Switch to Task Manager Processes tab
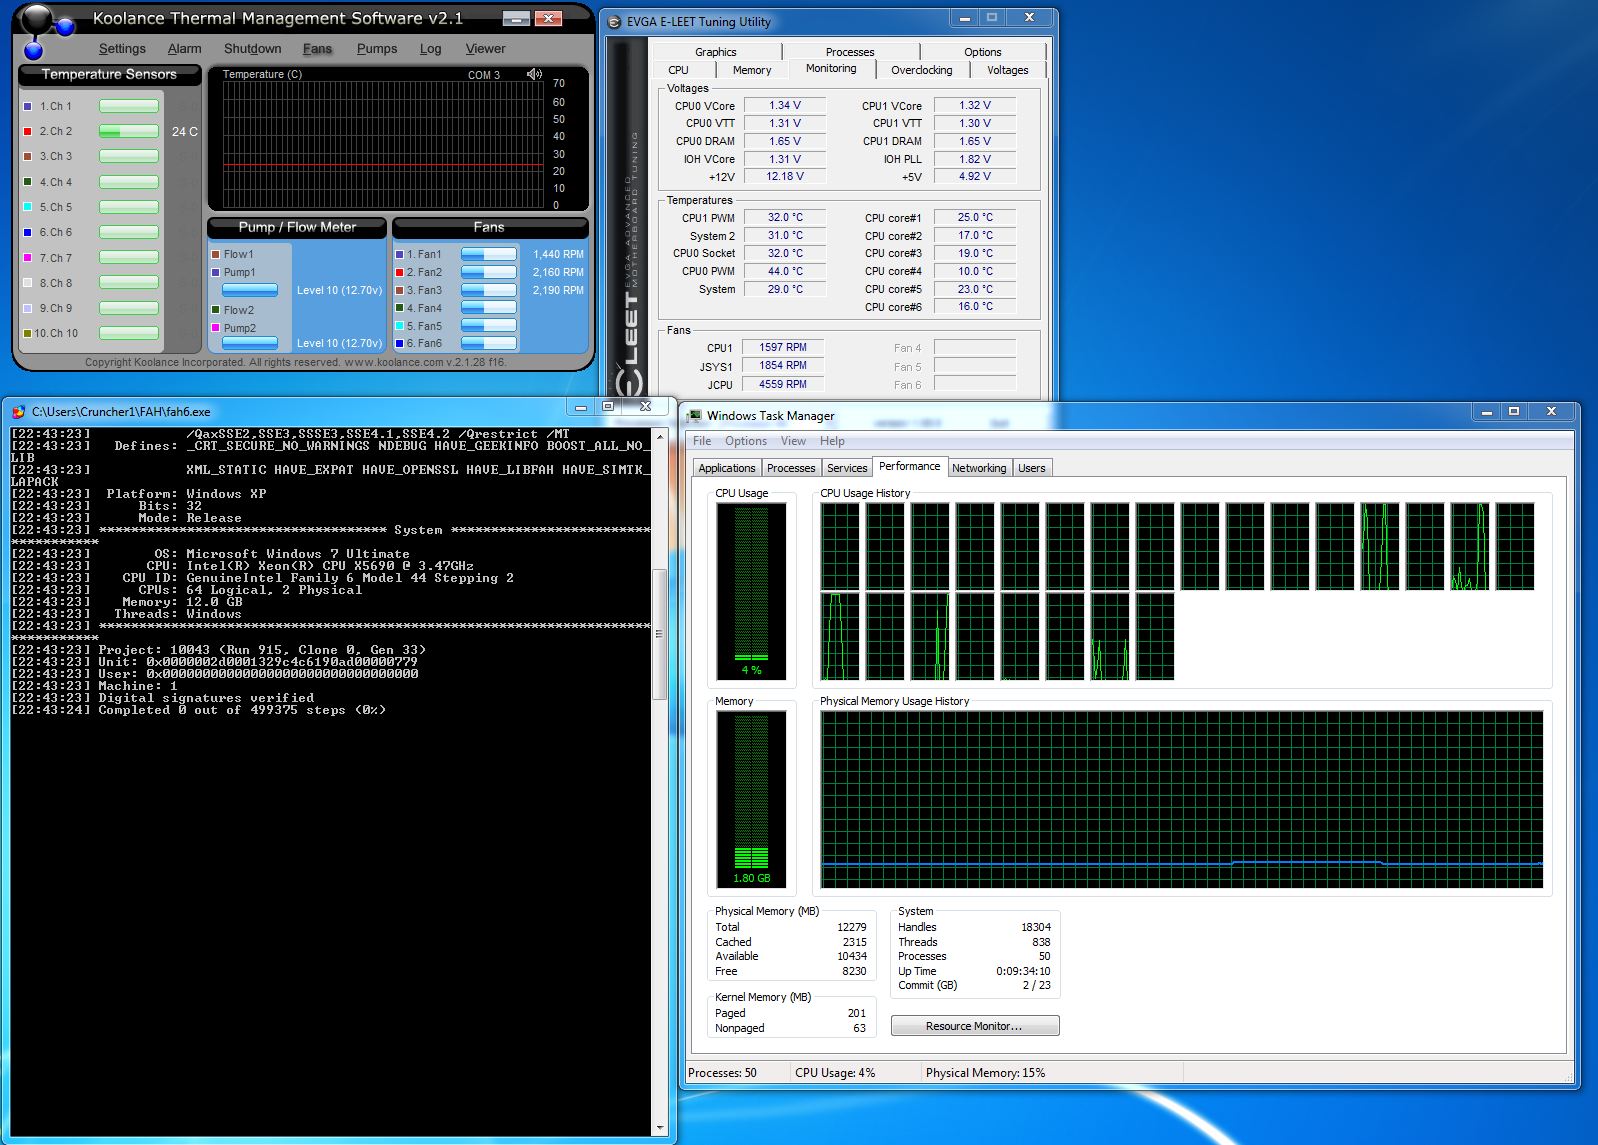The height and width of the screenshot is (1145, 1598). point(791,468)
